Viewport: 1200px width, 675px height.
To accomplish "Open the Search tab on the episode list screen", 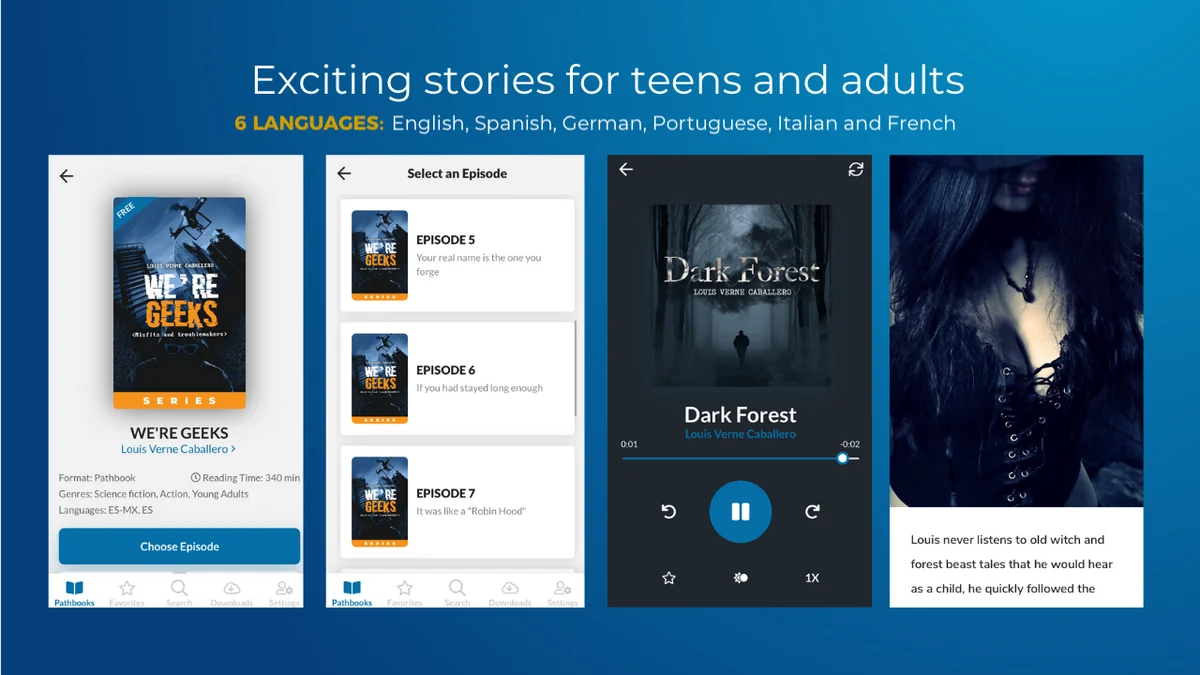I will pyautogui.click(x=457, y=593).
